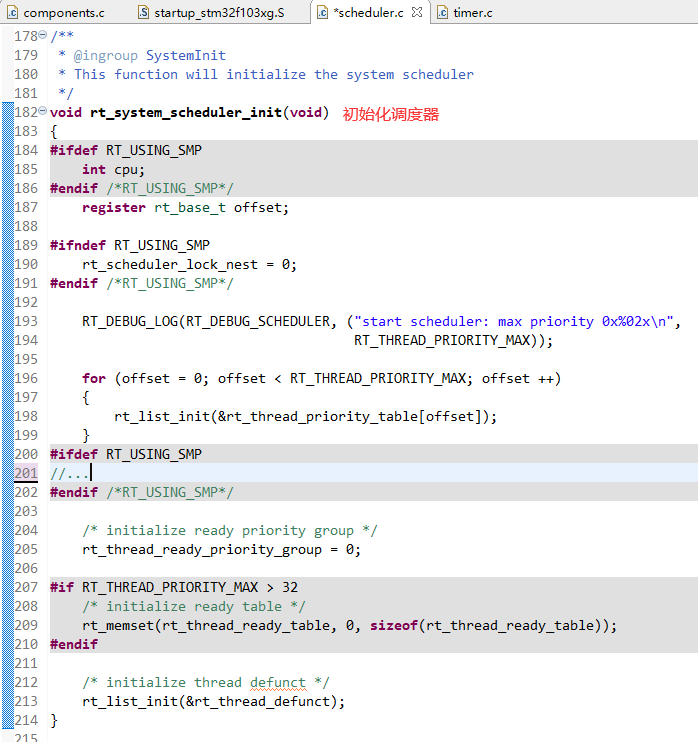Click rt_list_init(&rt_thread_defunct) call
Screen dimensions: 698x742
tap(213, 701)
